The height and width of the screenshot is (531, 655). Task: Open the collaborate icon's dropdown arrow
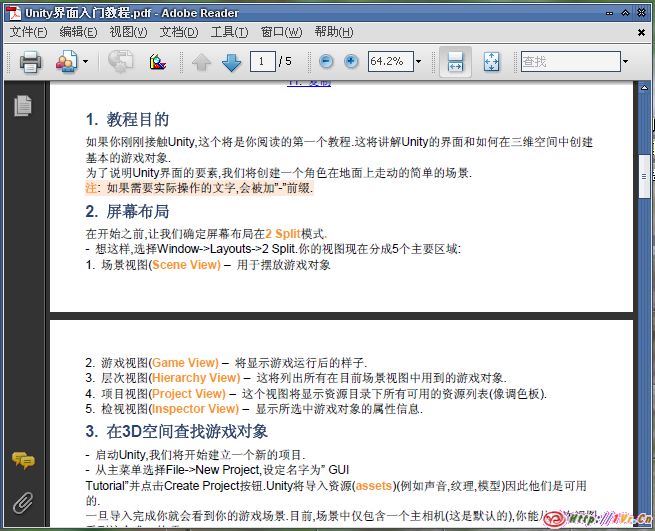[x=86, y=62]
